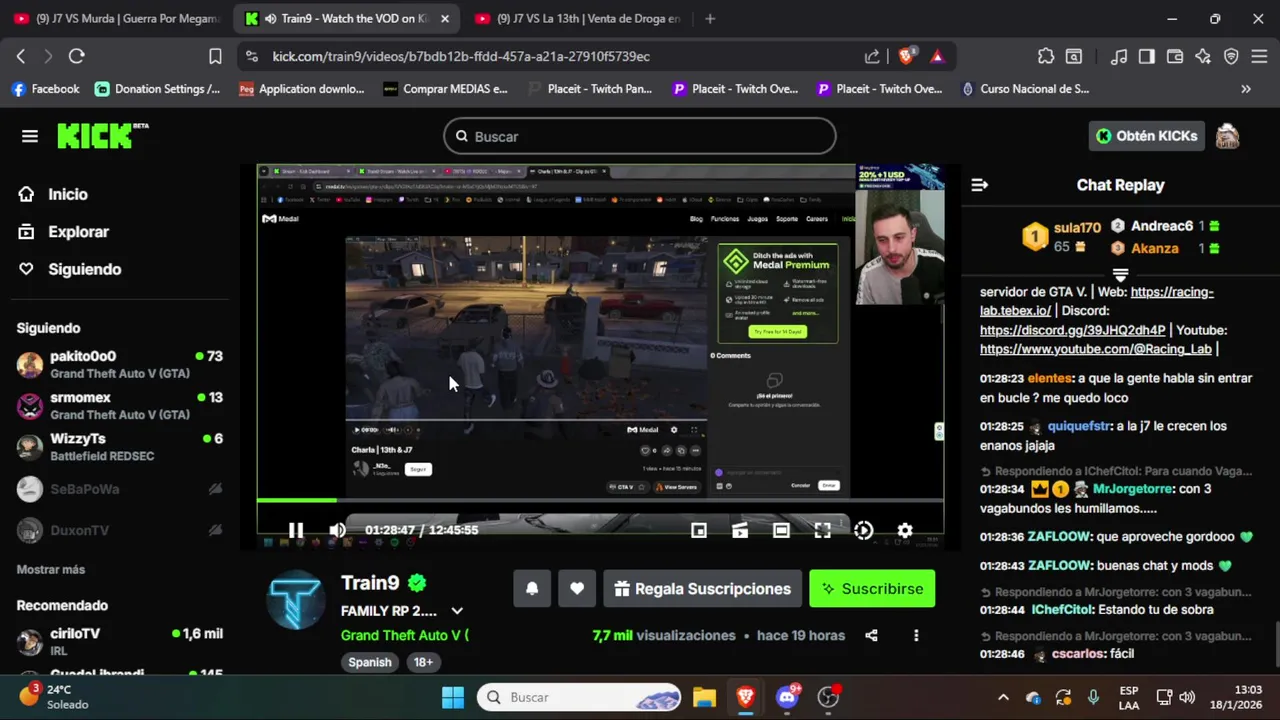
Task: Open video player settings gear
Action: pyautogui.click(x=905, y=530)
